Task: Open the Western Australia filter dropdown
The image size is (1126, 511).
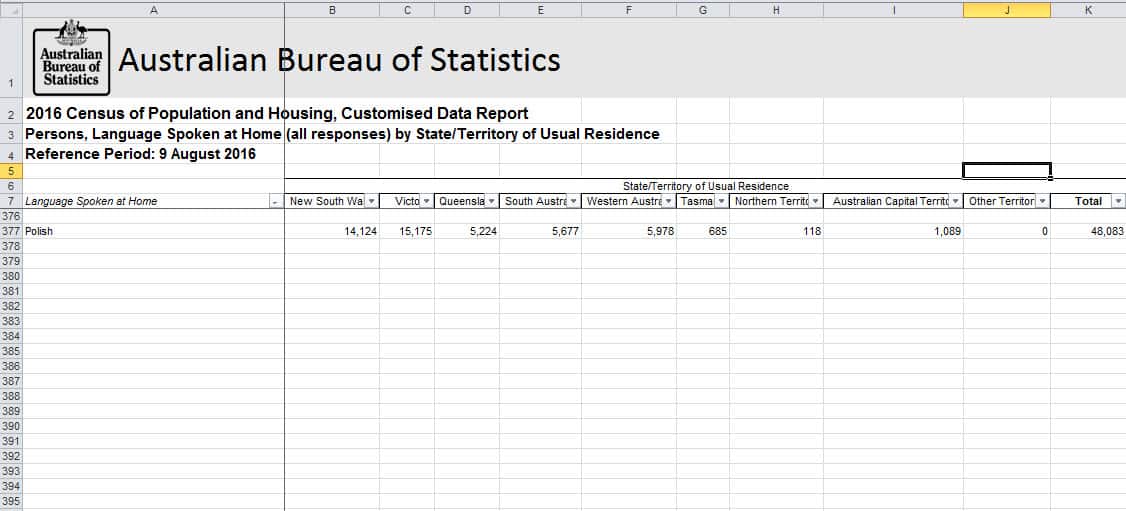Action: click(668, 202)
